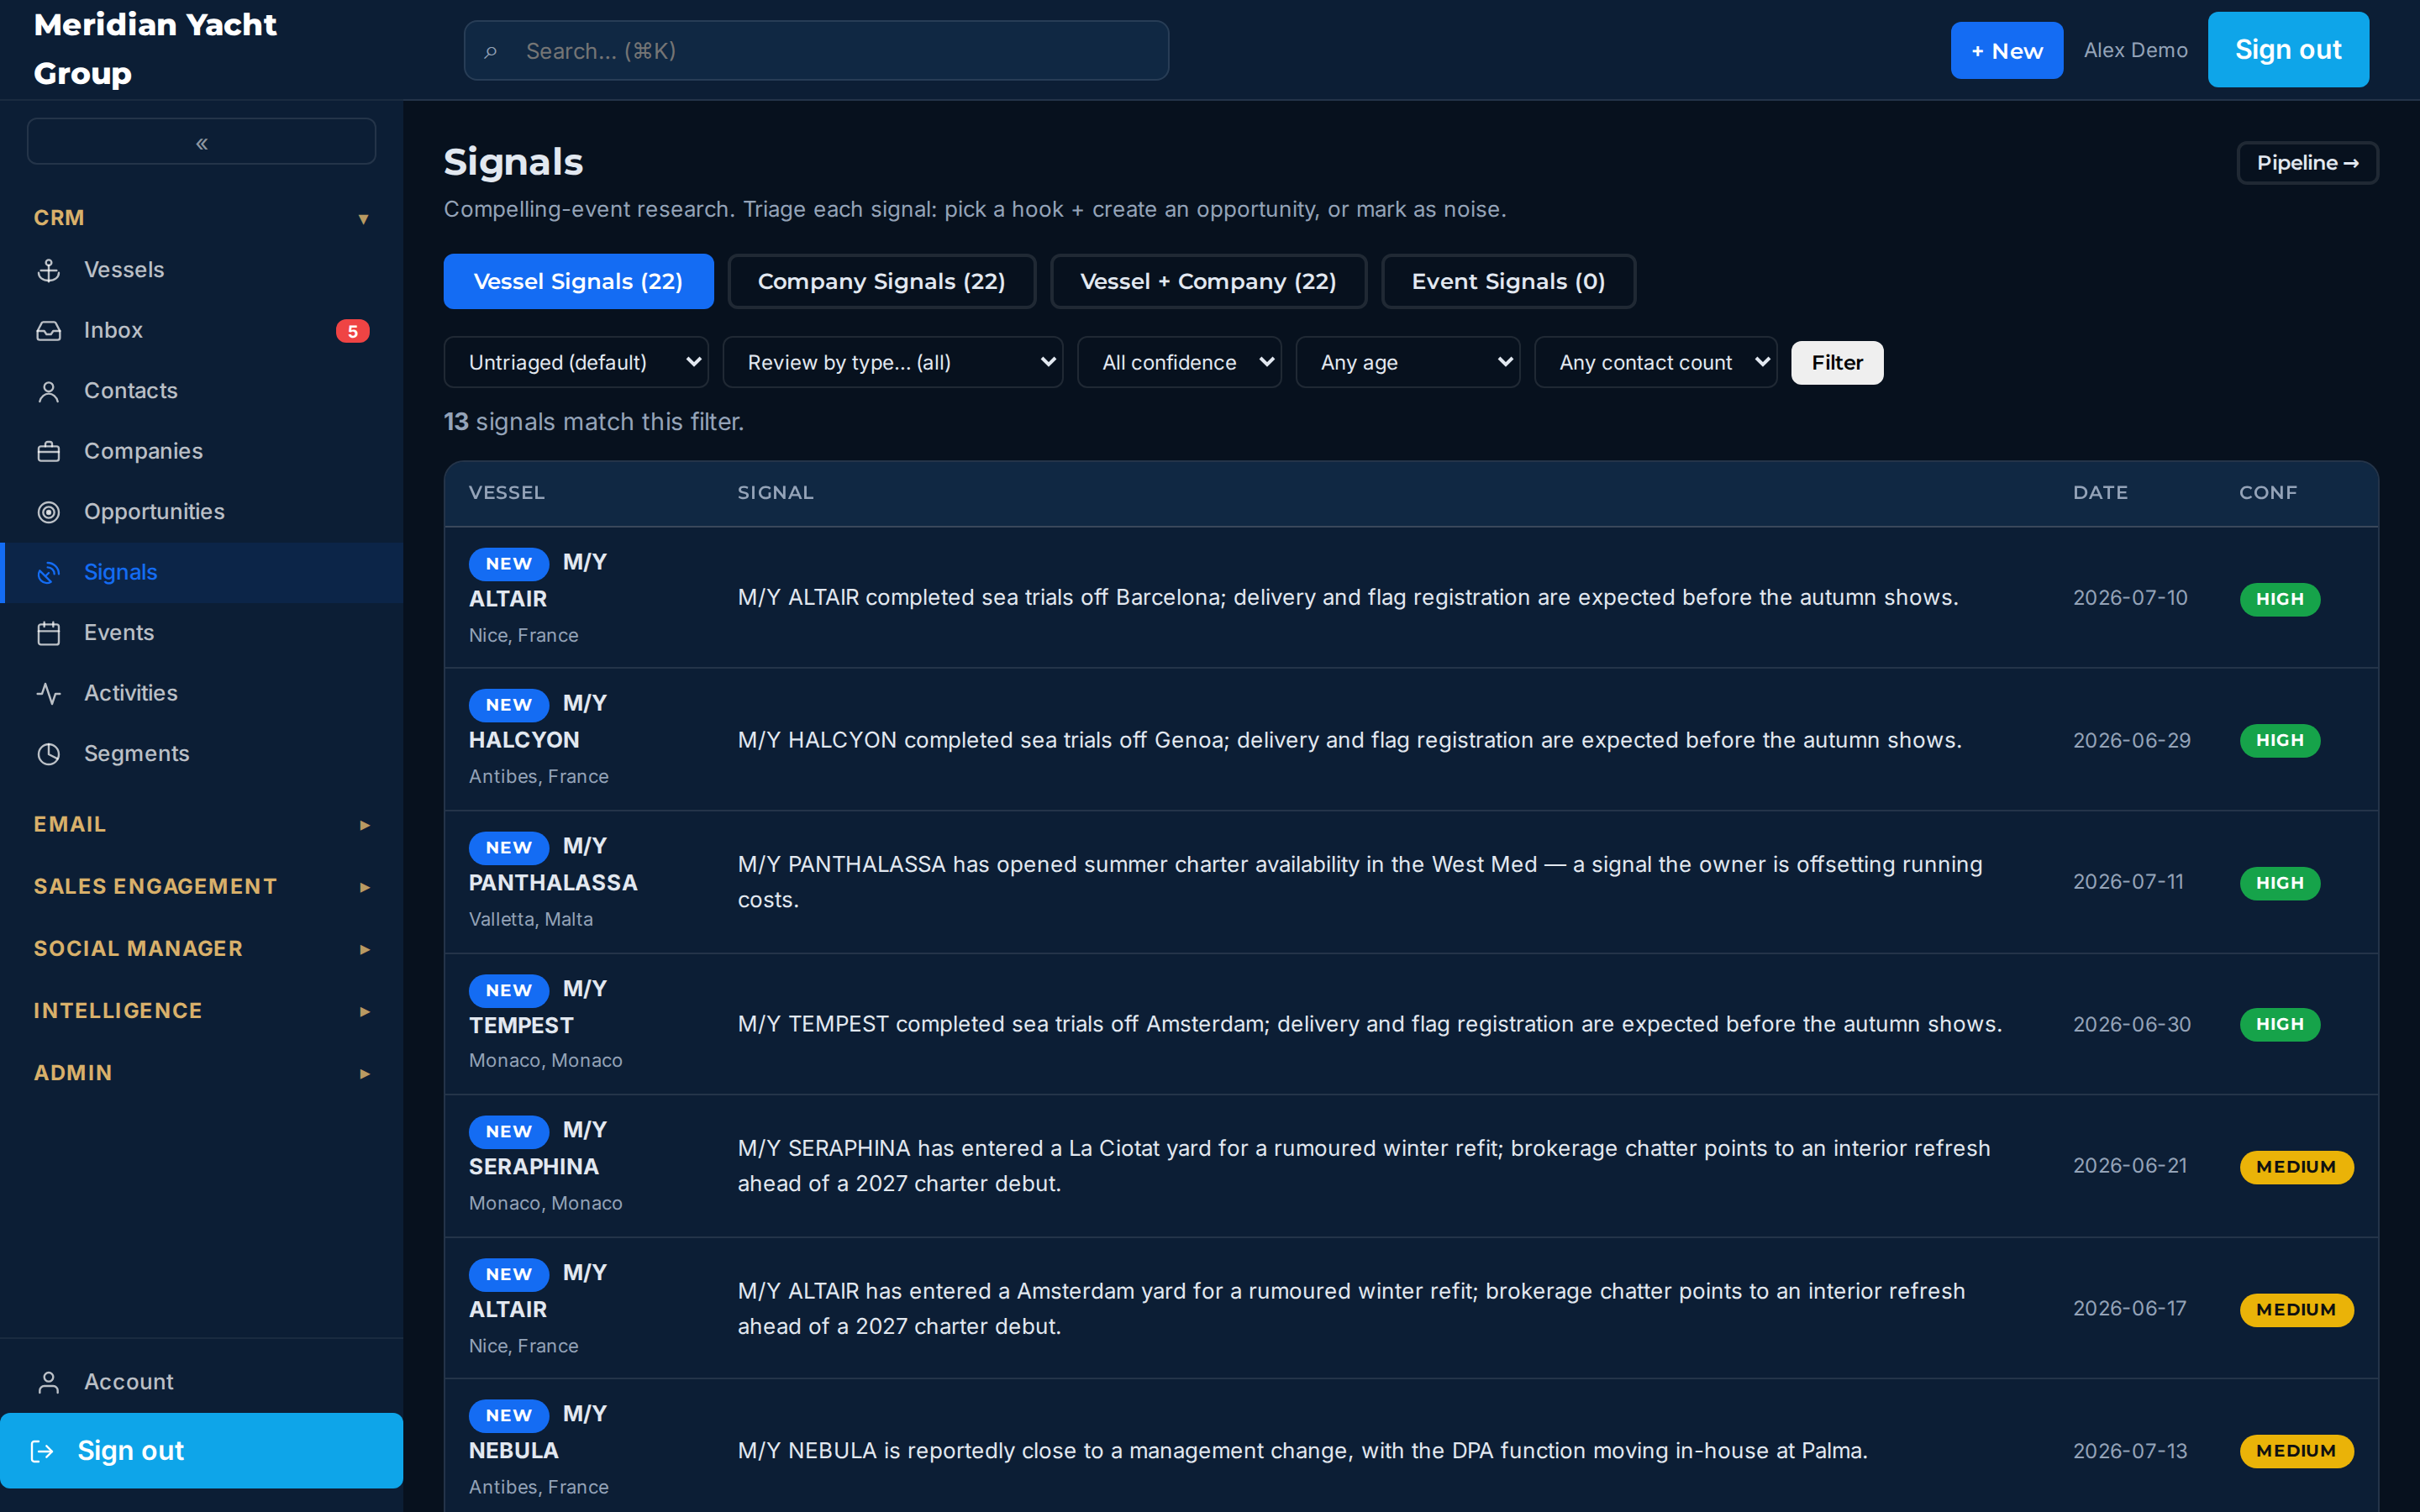Expand the INTELLIGENCE section
The image size is (2420, 1512).
click(x=201, y=1010)
